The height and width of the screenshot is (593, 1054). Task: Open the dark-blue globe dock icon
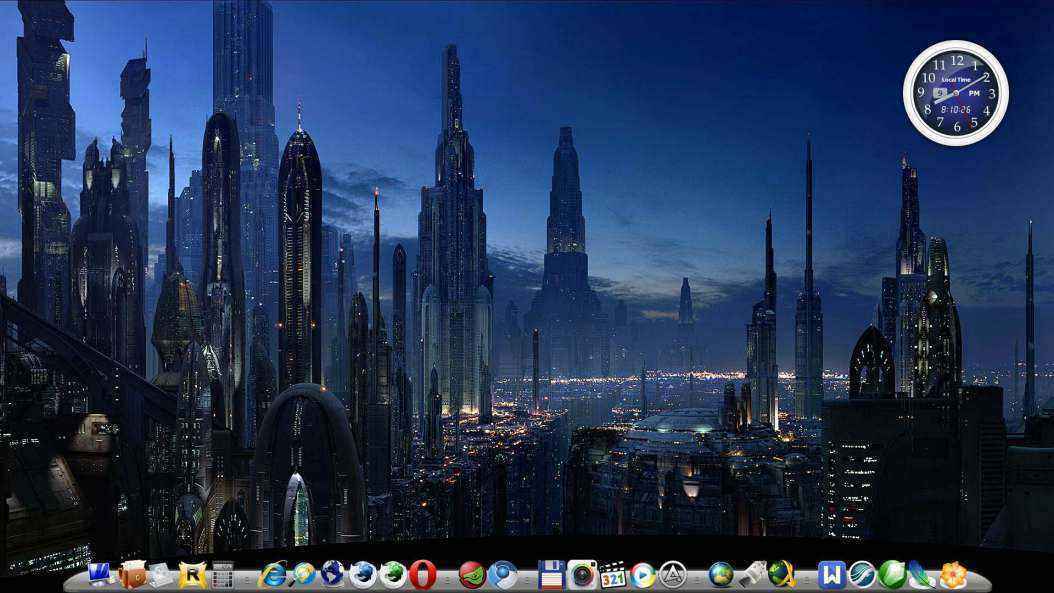pos(333,575)
